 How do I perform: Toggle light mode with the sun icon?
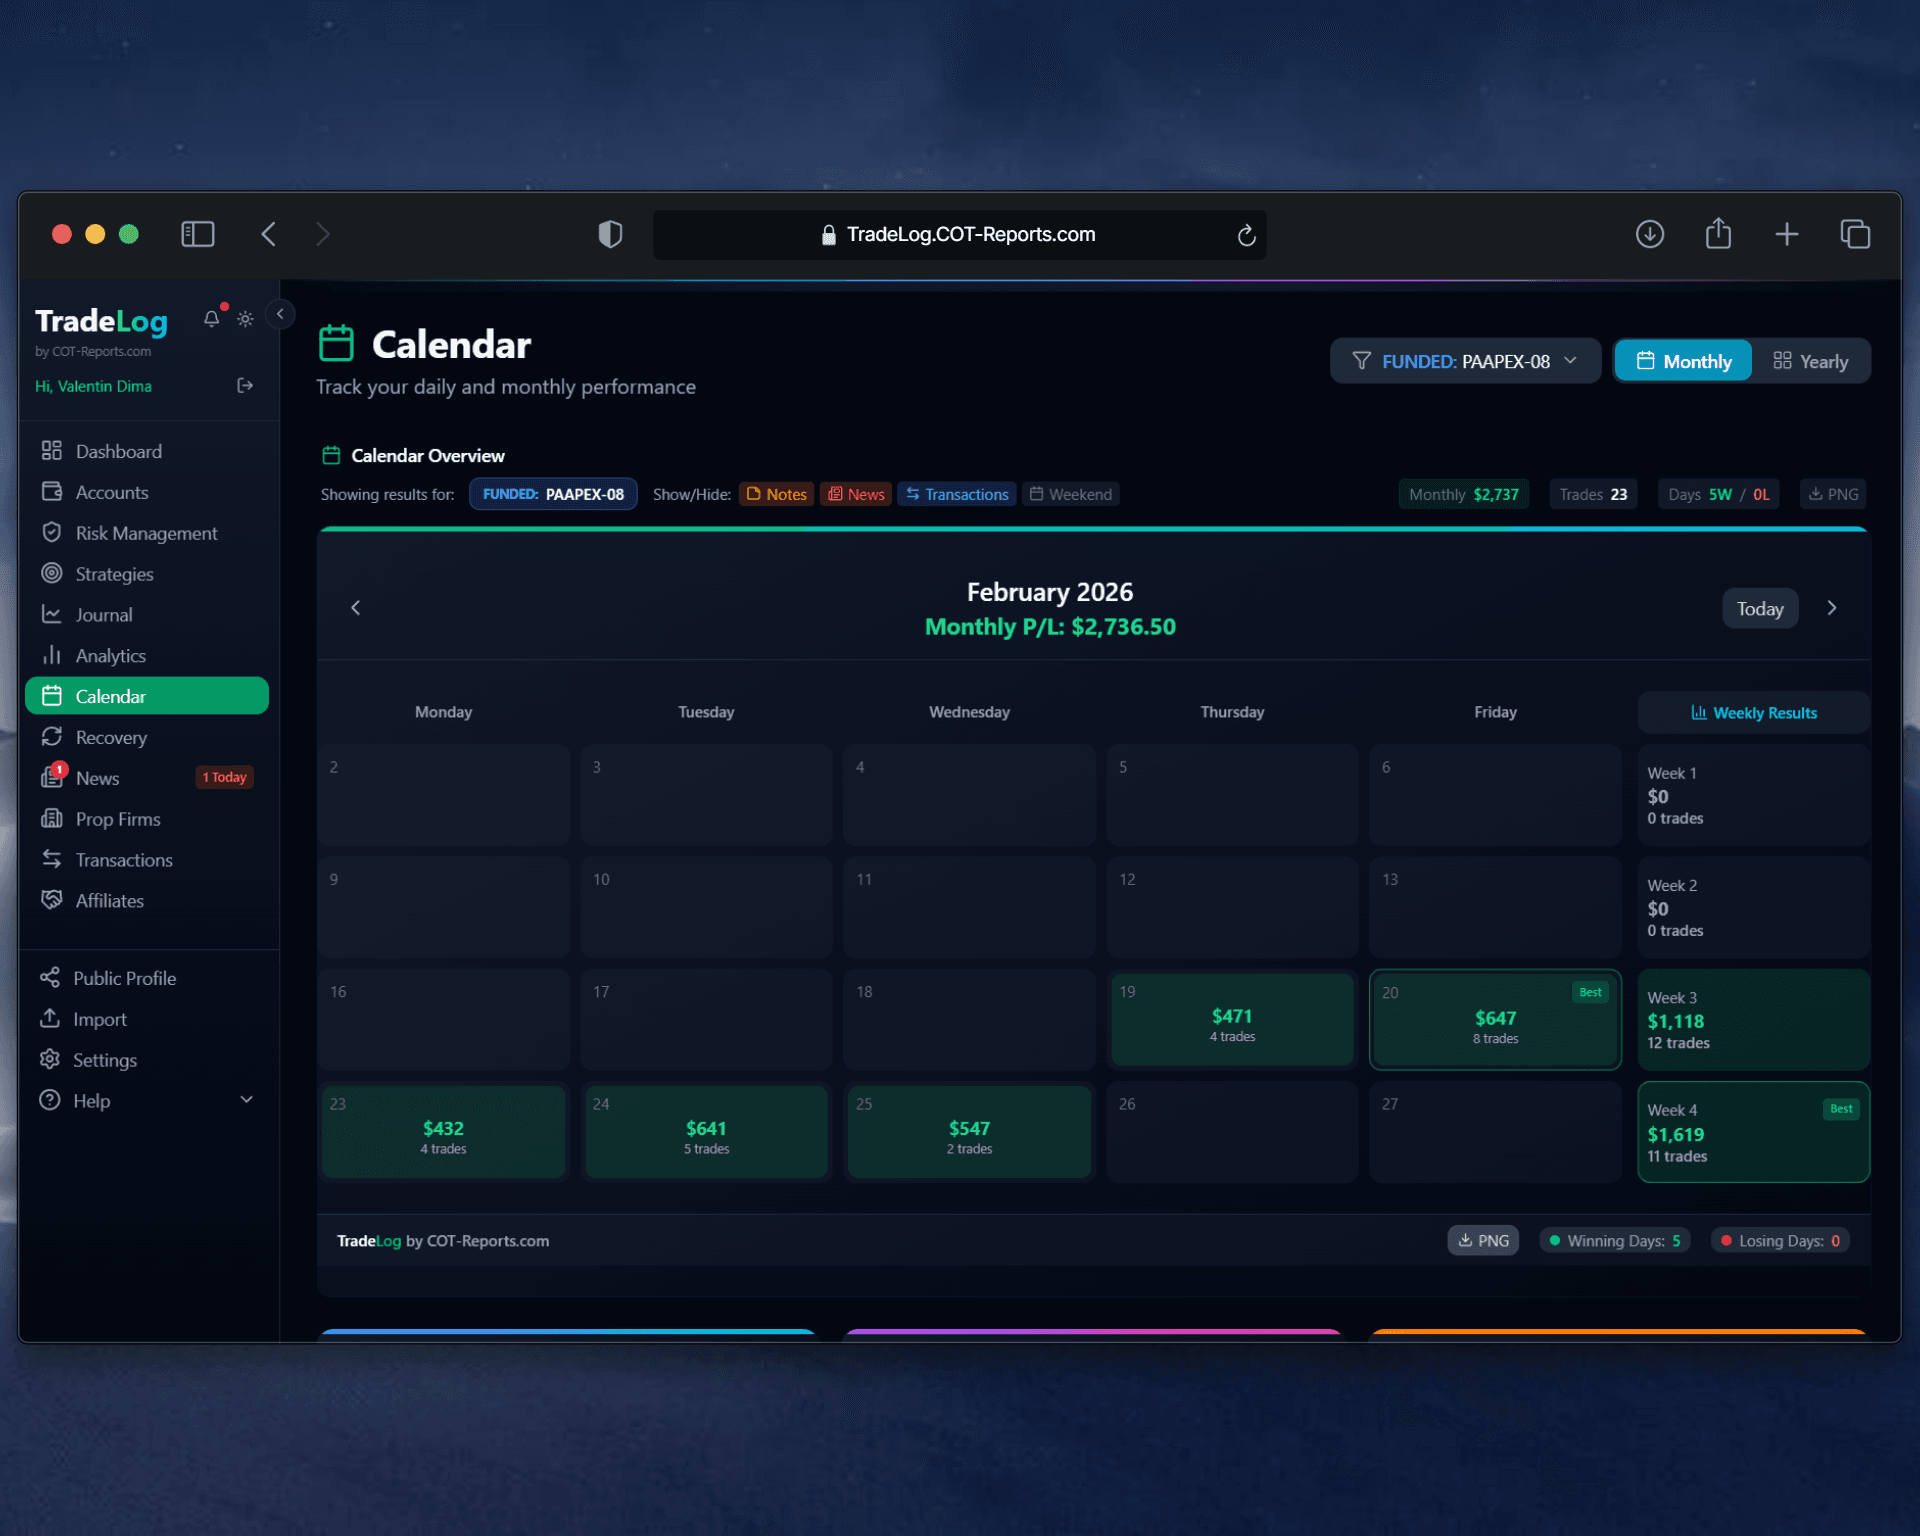(245, 318)
